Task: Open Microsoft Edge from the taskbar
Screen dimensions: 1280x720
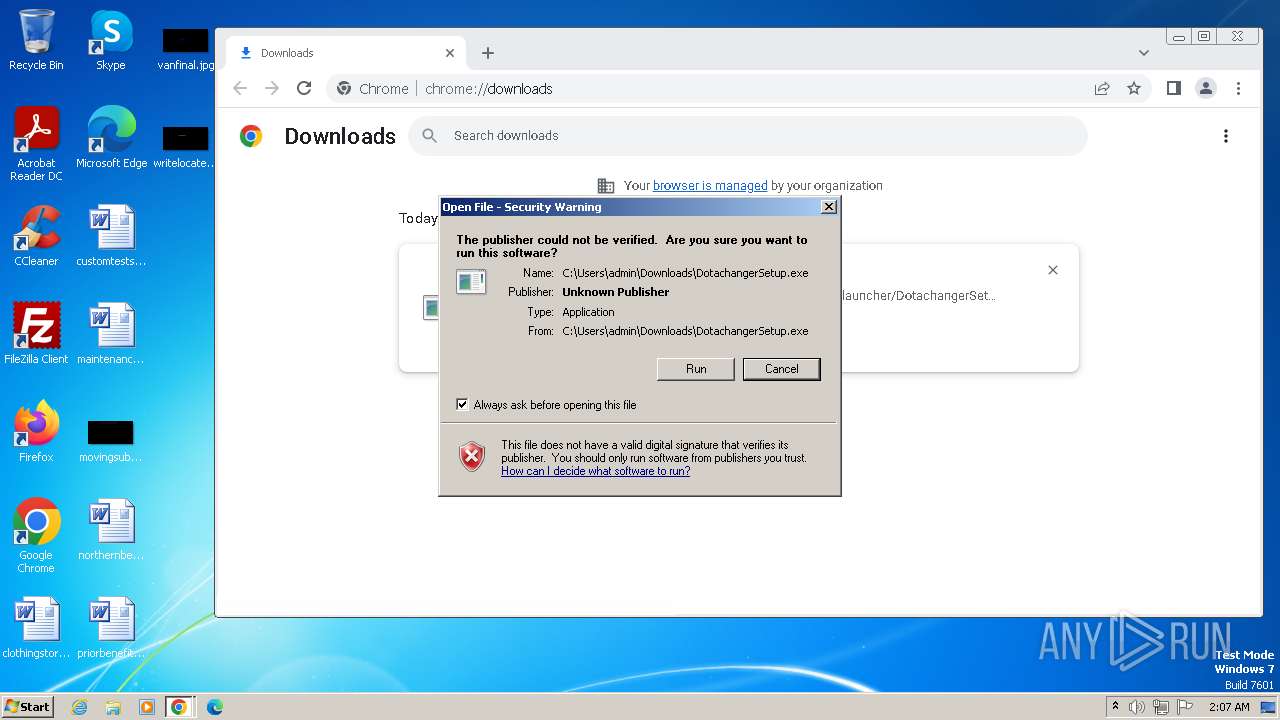Action: click(x=214, y=707)
